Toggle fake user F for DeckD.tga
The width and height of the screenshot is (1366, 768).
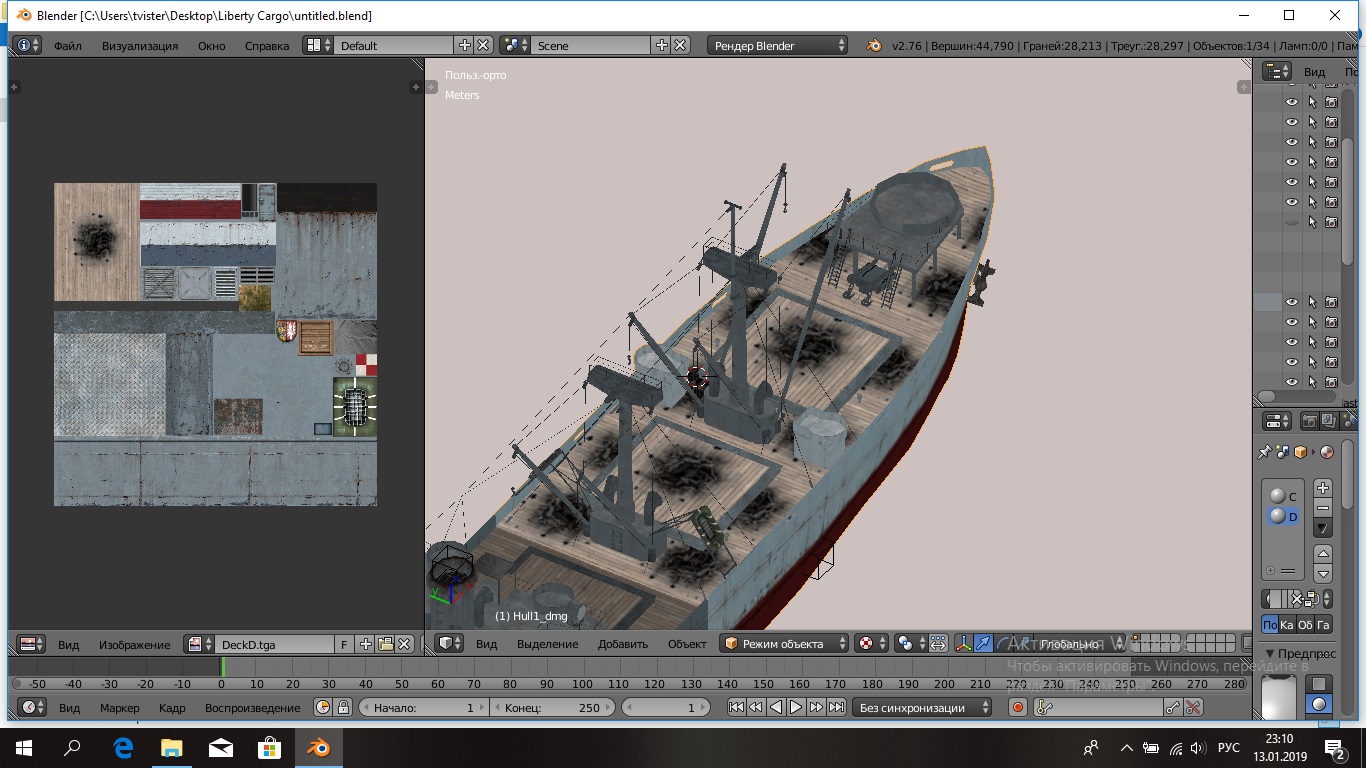click(345, 645)
